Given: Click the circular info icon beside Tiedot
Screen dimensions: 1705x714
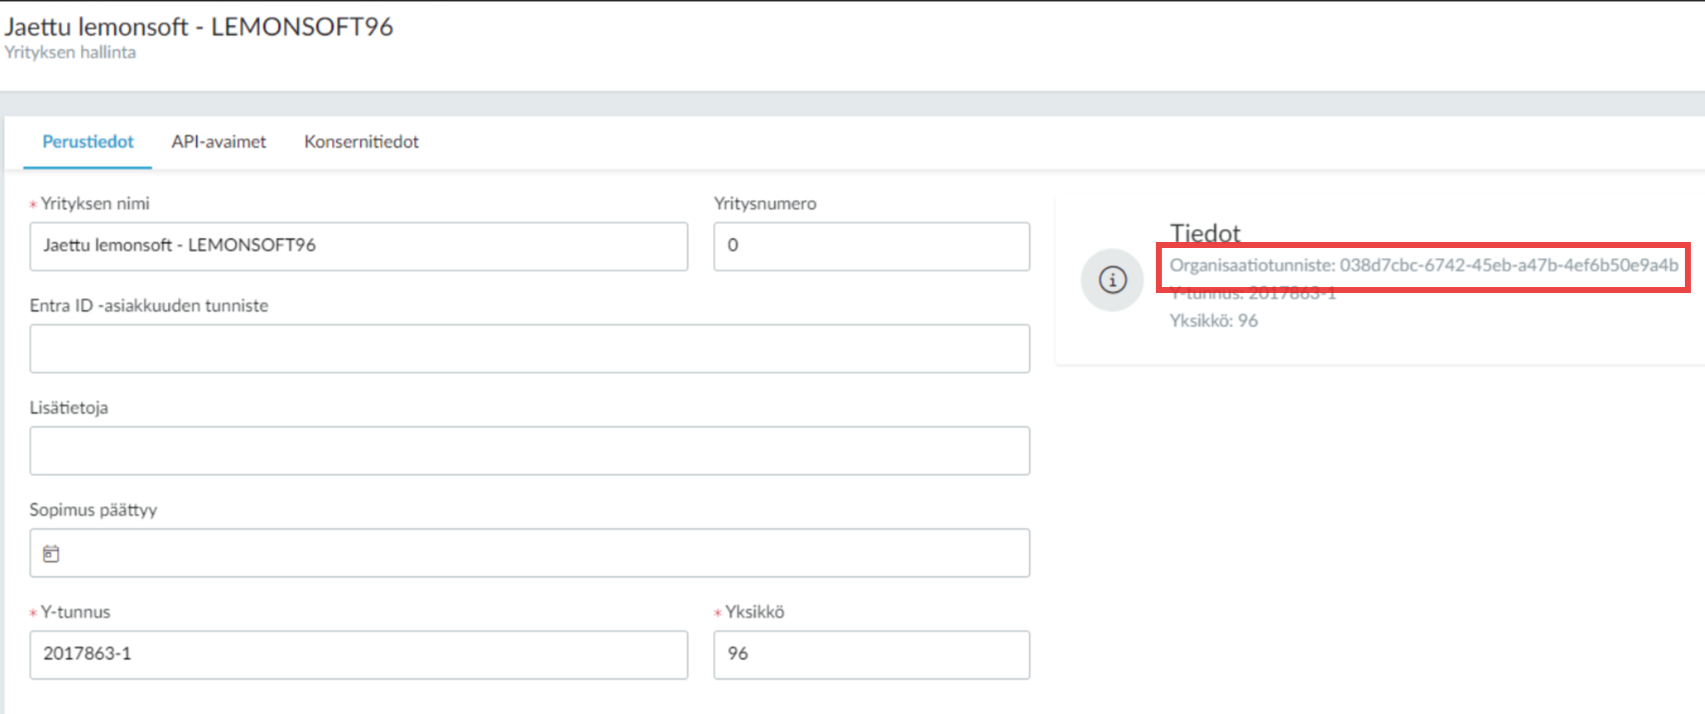Looking at the screenshot, I should point(1112,280).
